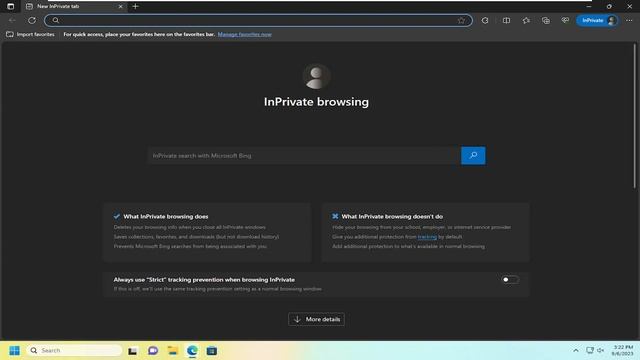640x360 pixels.
Task: Open Microsoft Store on the taskbar
Action: coord(212,351)
